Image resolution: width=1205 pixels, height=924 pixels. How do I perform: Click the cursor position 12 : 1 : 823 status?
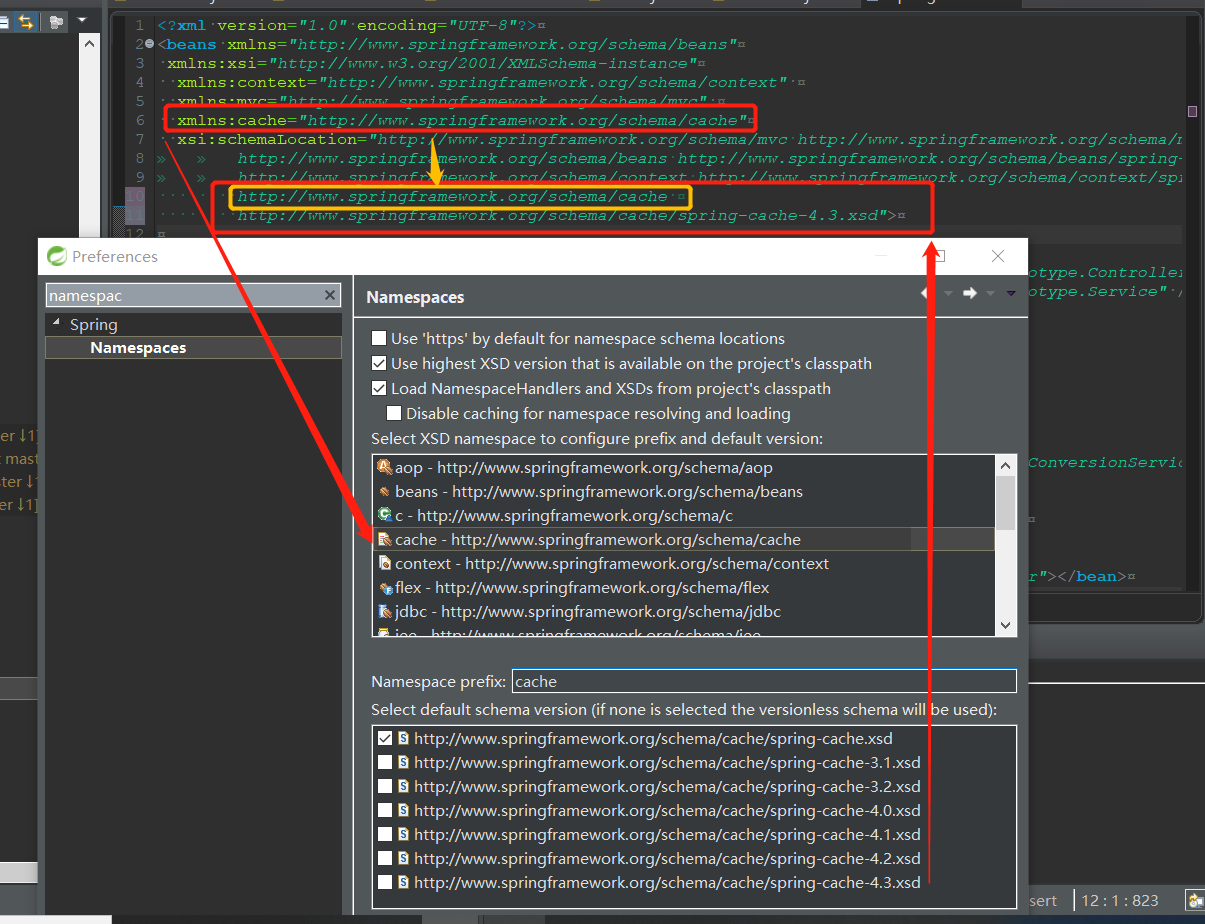[x=1119, y=900]
